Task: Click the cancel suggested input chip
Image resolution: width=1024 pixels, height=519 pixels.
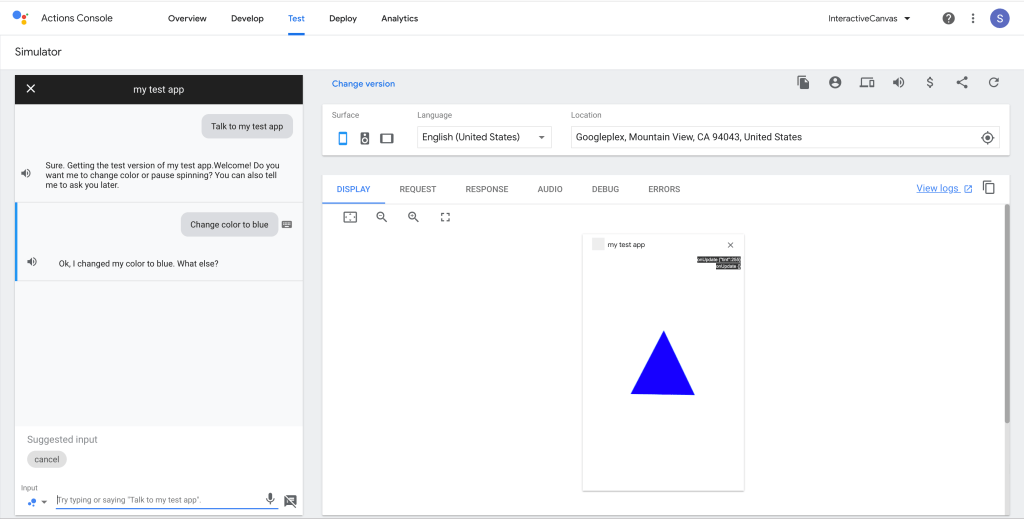Action: [47, 460]
